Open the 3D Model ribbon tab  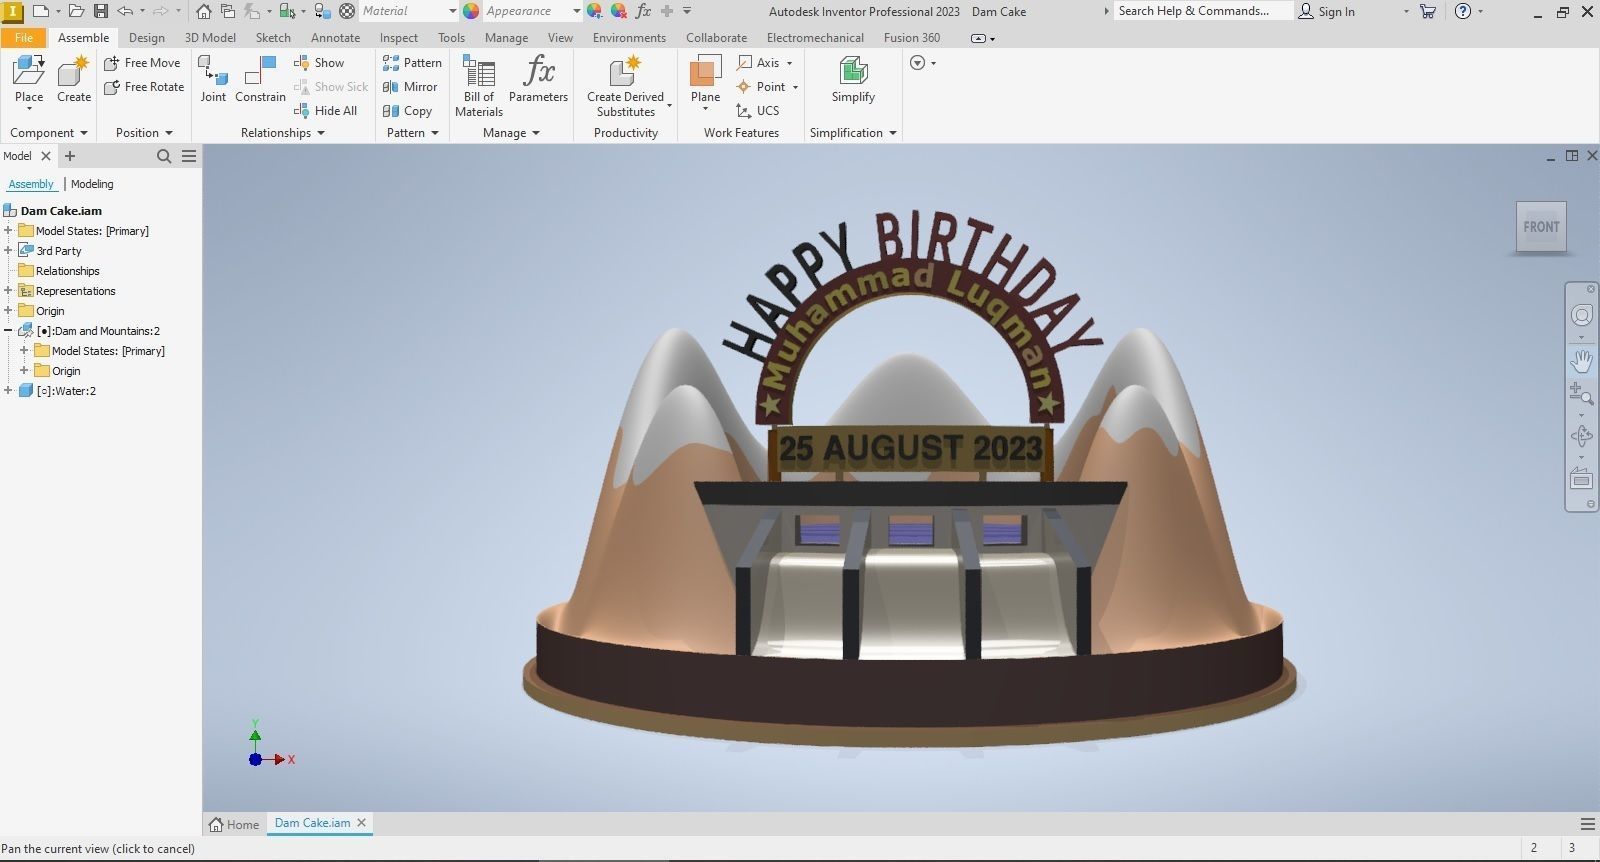click(x=210, y=38)
